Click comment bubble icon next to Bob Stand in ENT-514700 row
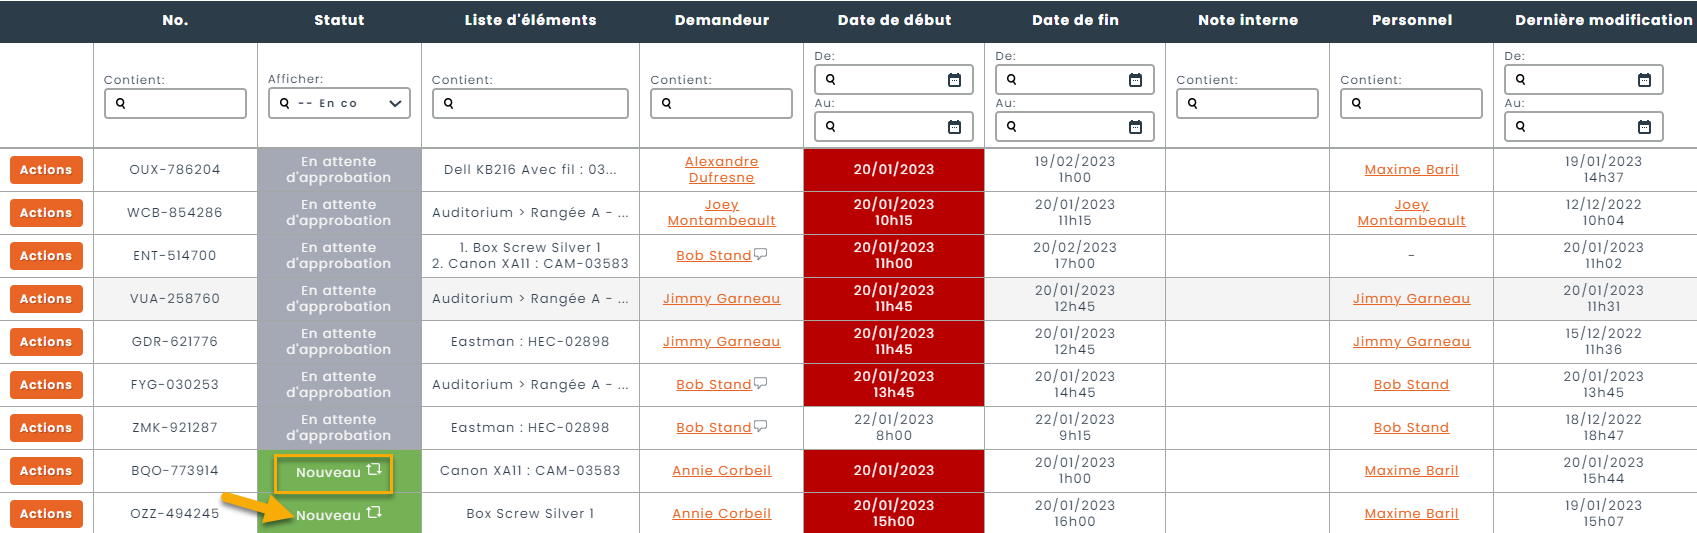 point(761,254)
